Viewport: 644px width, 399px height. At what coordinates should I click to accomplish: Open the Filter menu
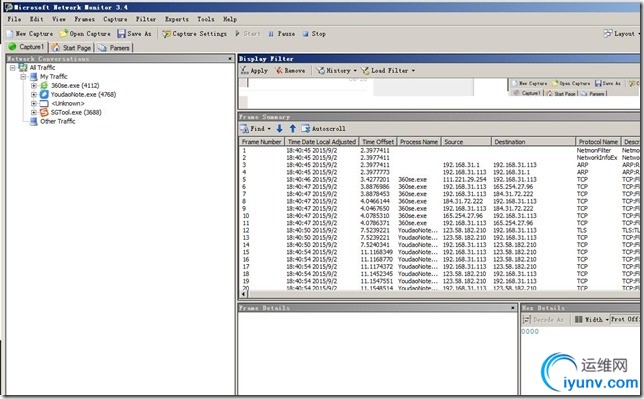click(x=146, y=19)
